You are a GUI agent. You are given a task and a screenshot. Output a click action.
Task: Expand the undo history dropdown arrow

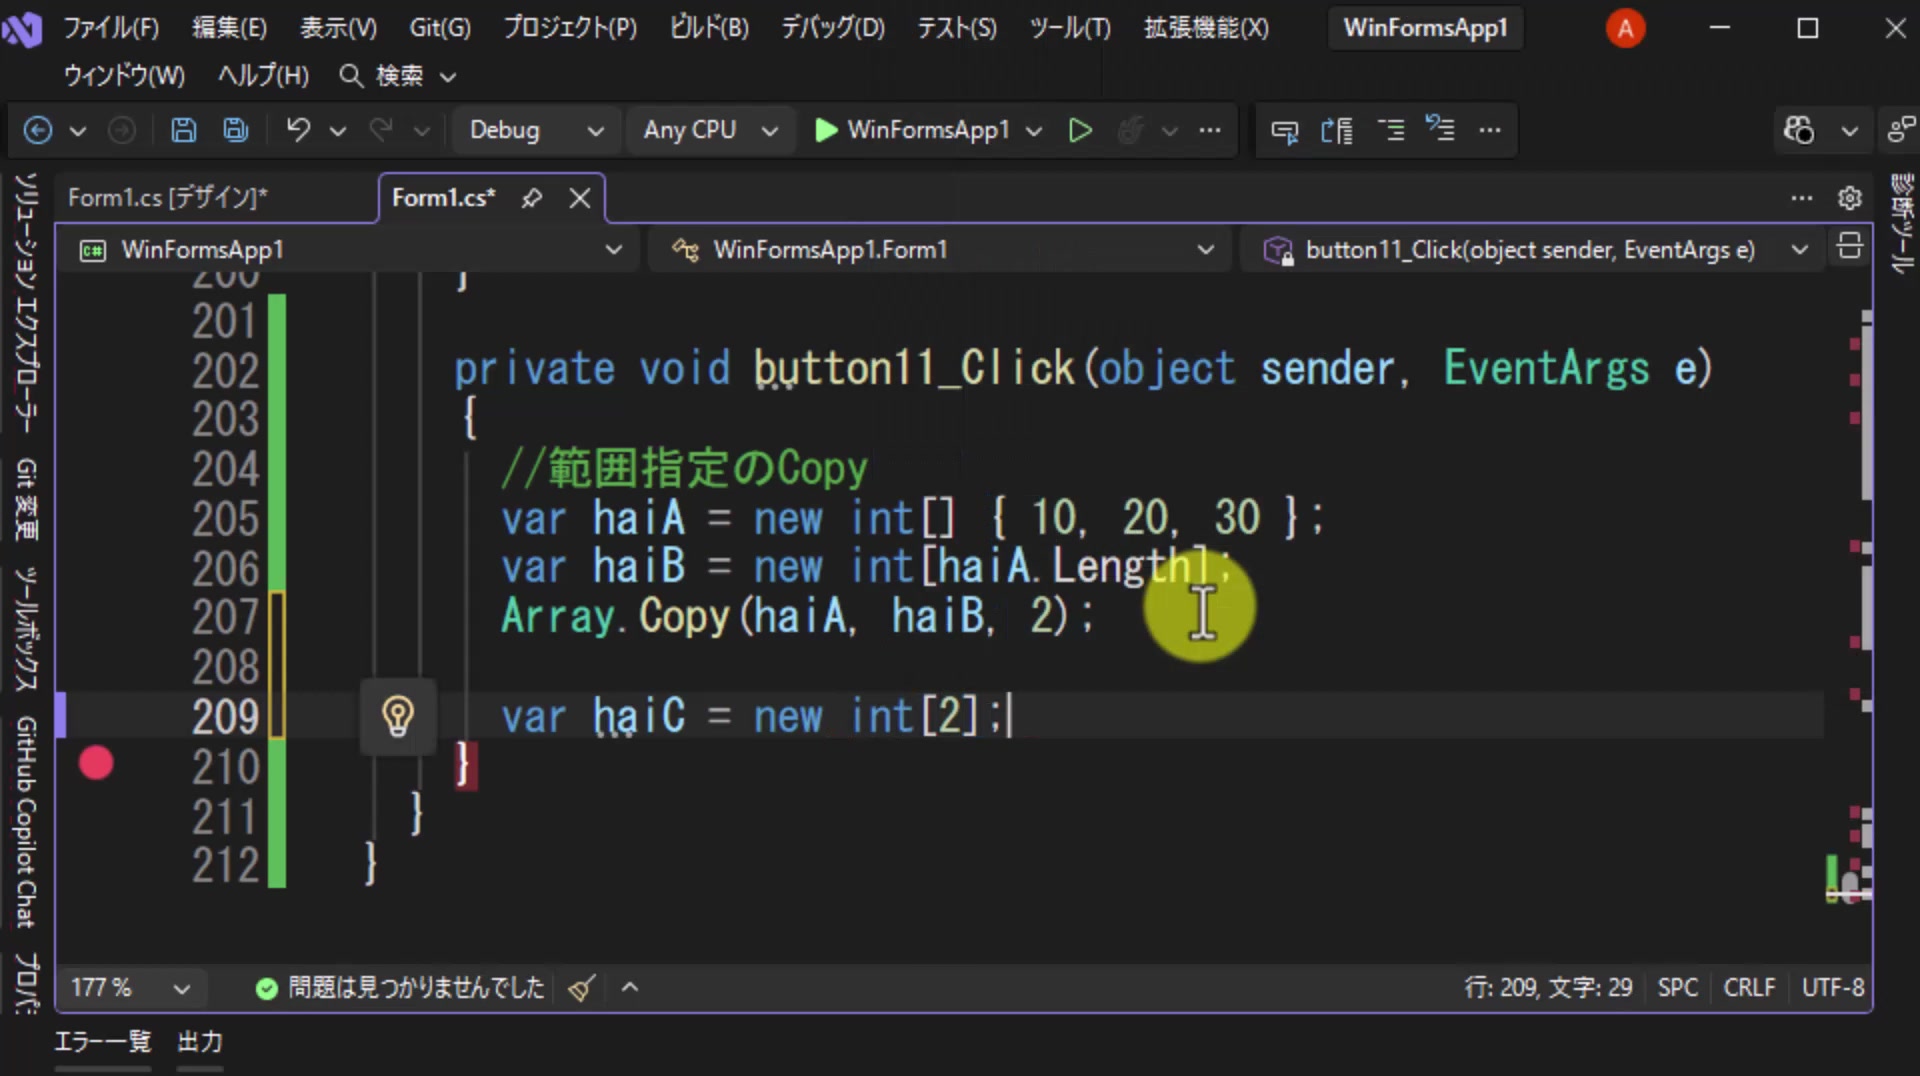click(x=338, y=131)
